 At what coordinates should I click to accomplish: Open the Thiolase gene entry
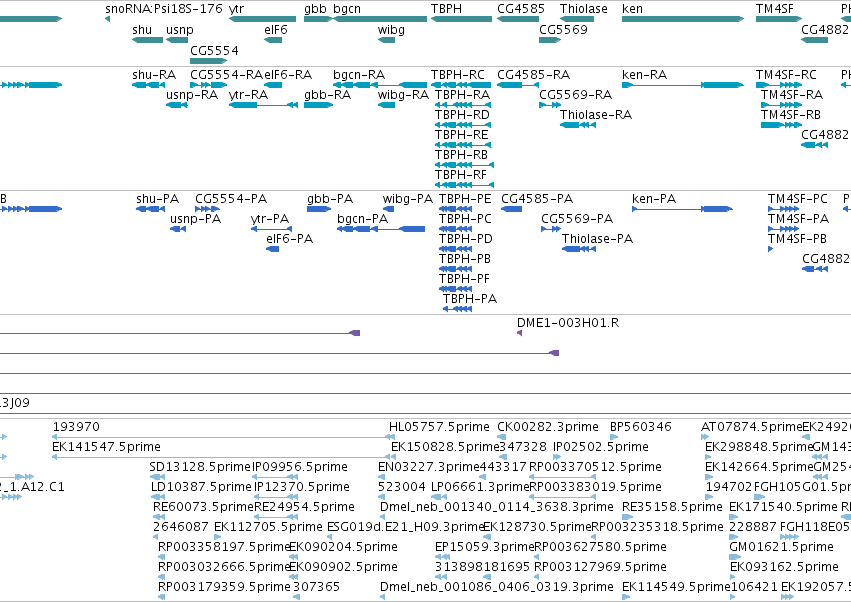click(577, 19)
